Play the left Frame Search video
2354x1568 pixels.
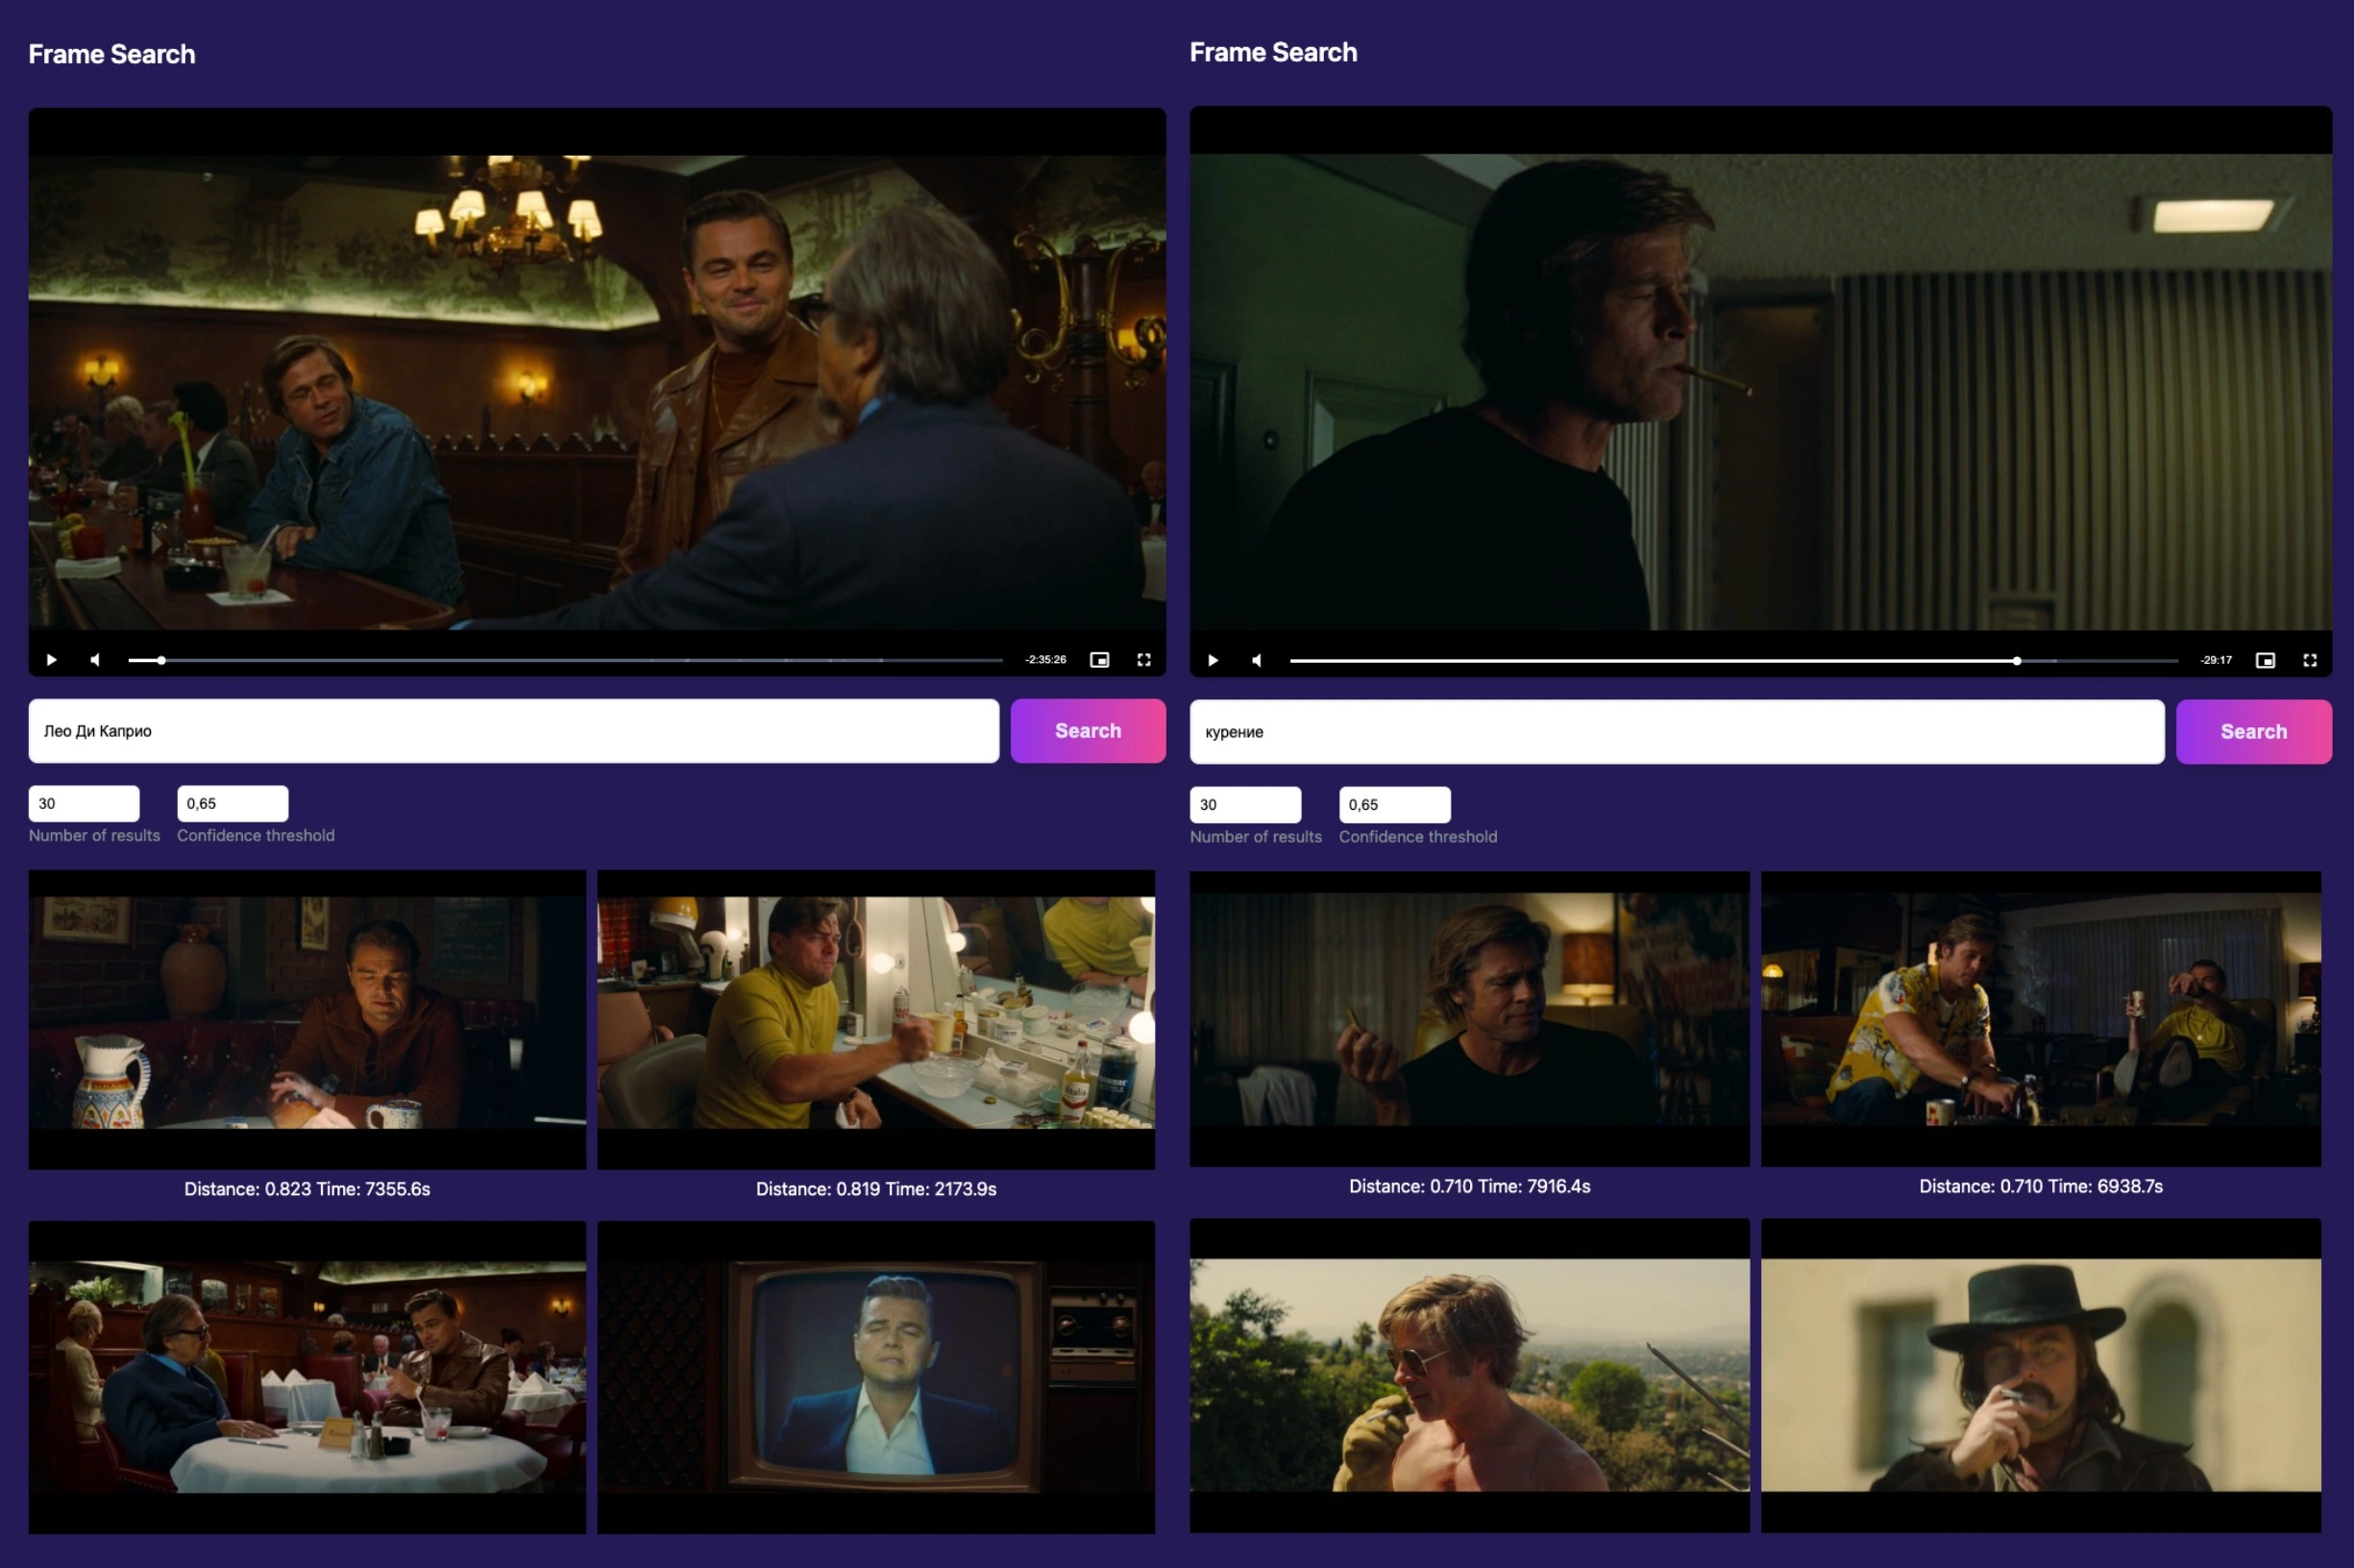tap(51, 660)
